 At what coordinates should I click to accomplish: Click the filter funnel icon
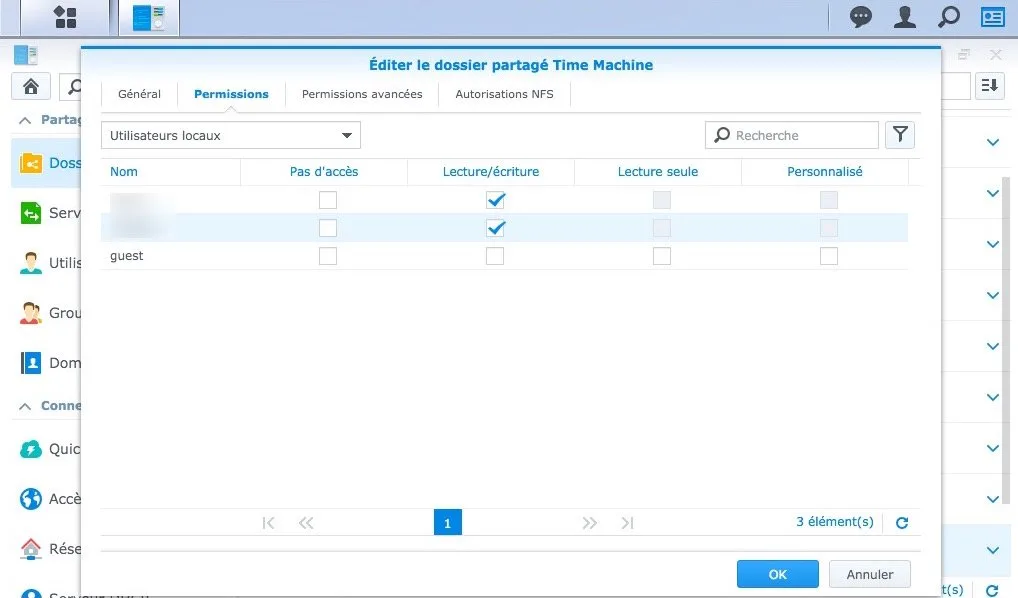pyautogui.click(x=900, y=134)
